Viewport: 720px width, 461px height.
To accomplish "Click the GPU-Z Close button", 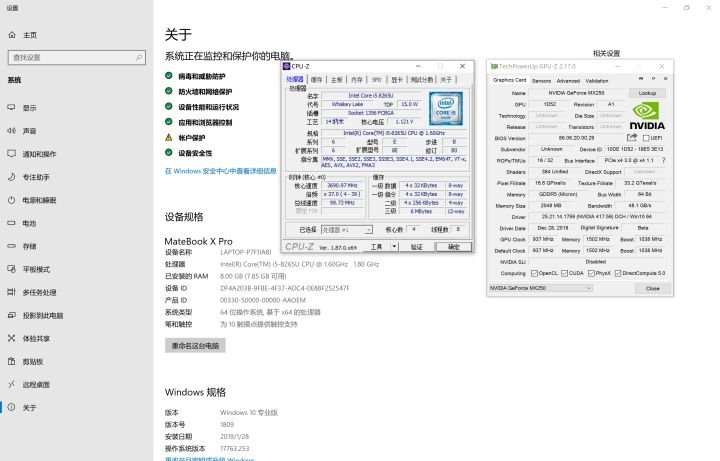I will coord(652,288).
